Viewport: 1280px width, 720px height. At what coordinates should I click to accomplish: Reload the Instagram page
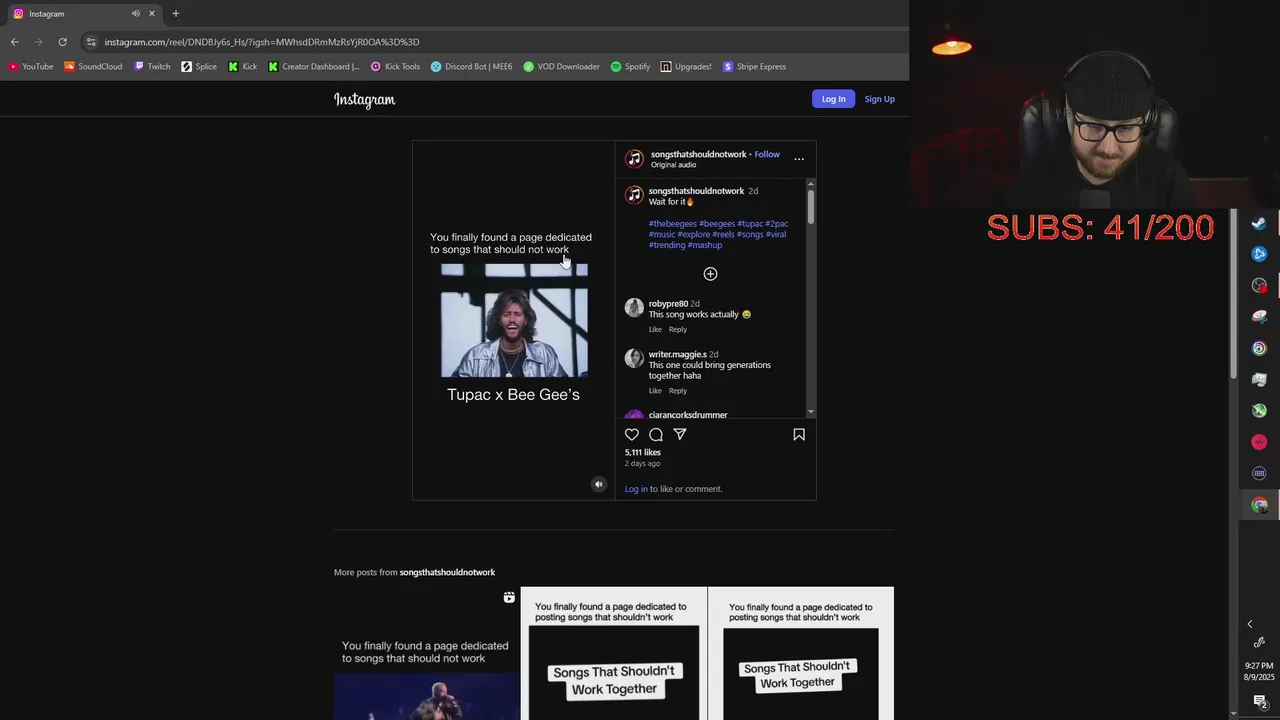pyautogui.click(x=62, y=42)
